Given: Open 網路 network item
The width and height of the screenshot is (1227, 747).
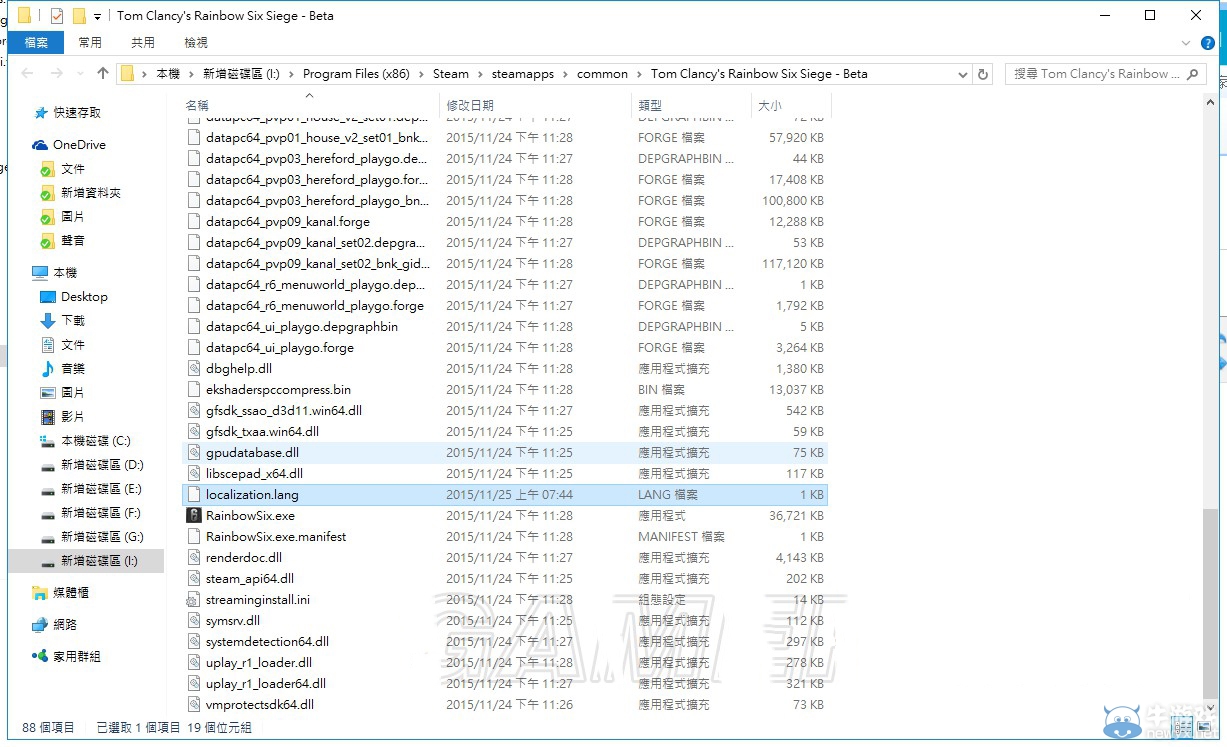Looking at the screenshot, I should pos(64,625).
